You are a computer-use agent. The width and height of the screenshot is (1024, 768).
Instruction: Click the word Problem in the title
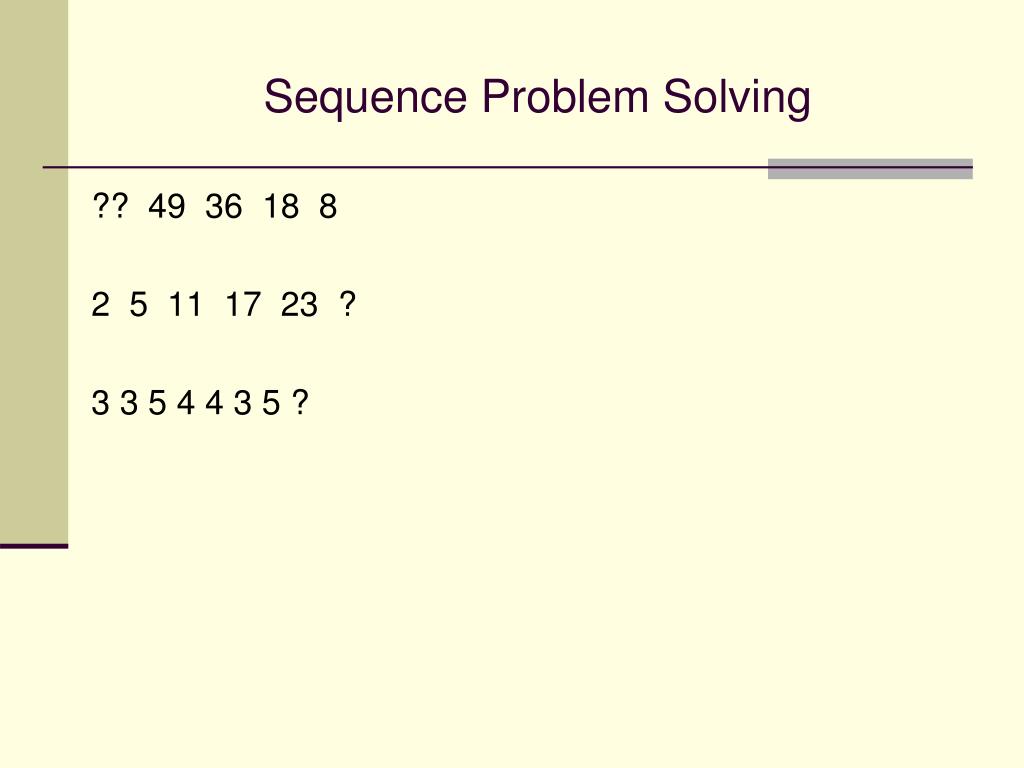[565, 97]
